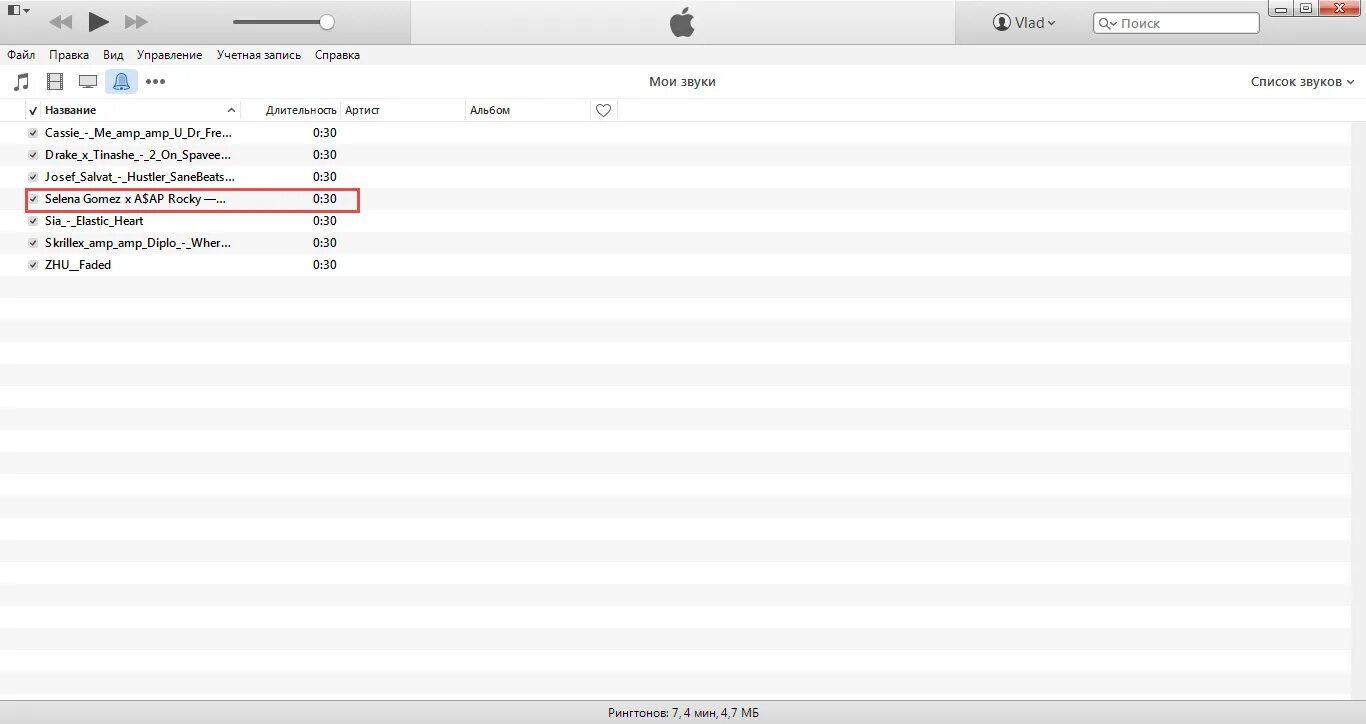Select the Skrillex_amp_amp_Diplo tone
The width and height of the screenshot is (1366, 724).
tap(138, 243)
